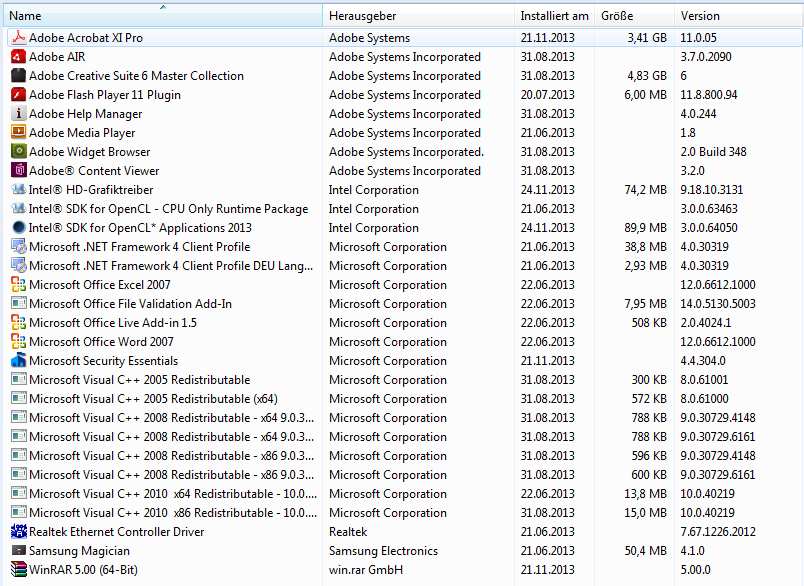Select the .NET Framework DEU Language icon
The image size is (804, 586).
pos(18,266)
